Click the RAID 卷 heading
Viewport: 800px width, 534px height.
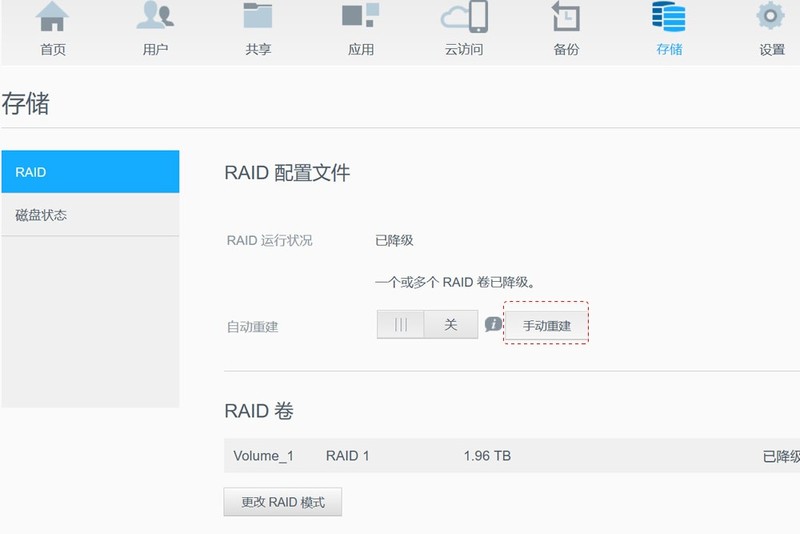click(259, 411)
